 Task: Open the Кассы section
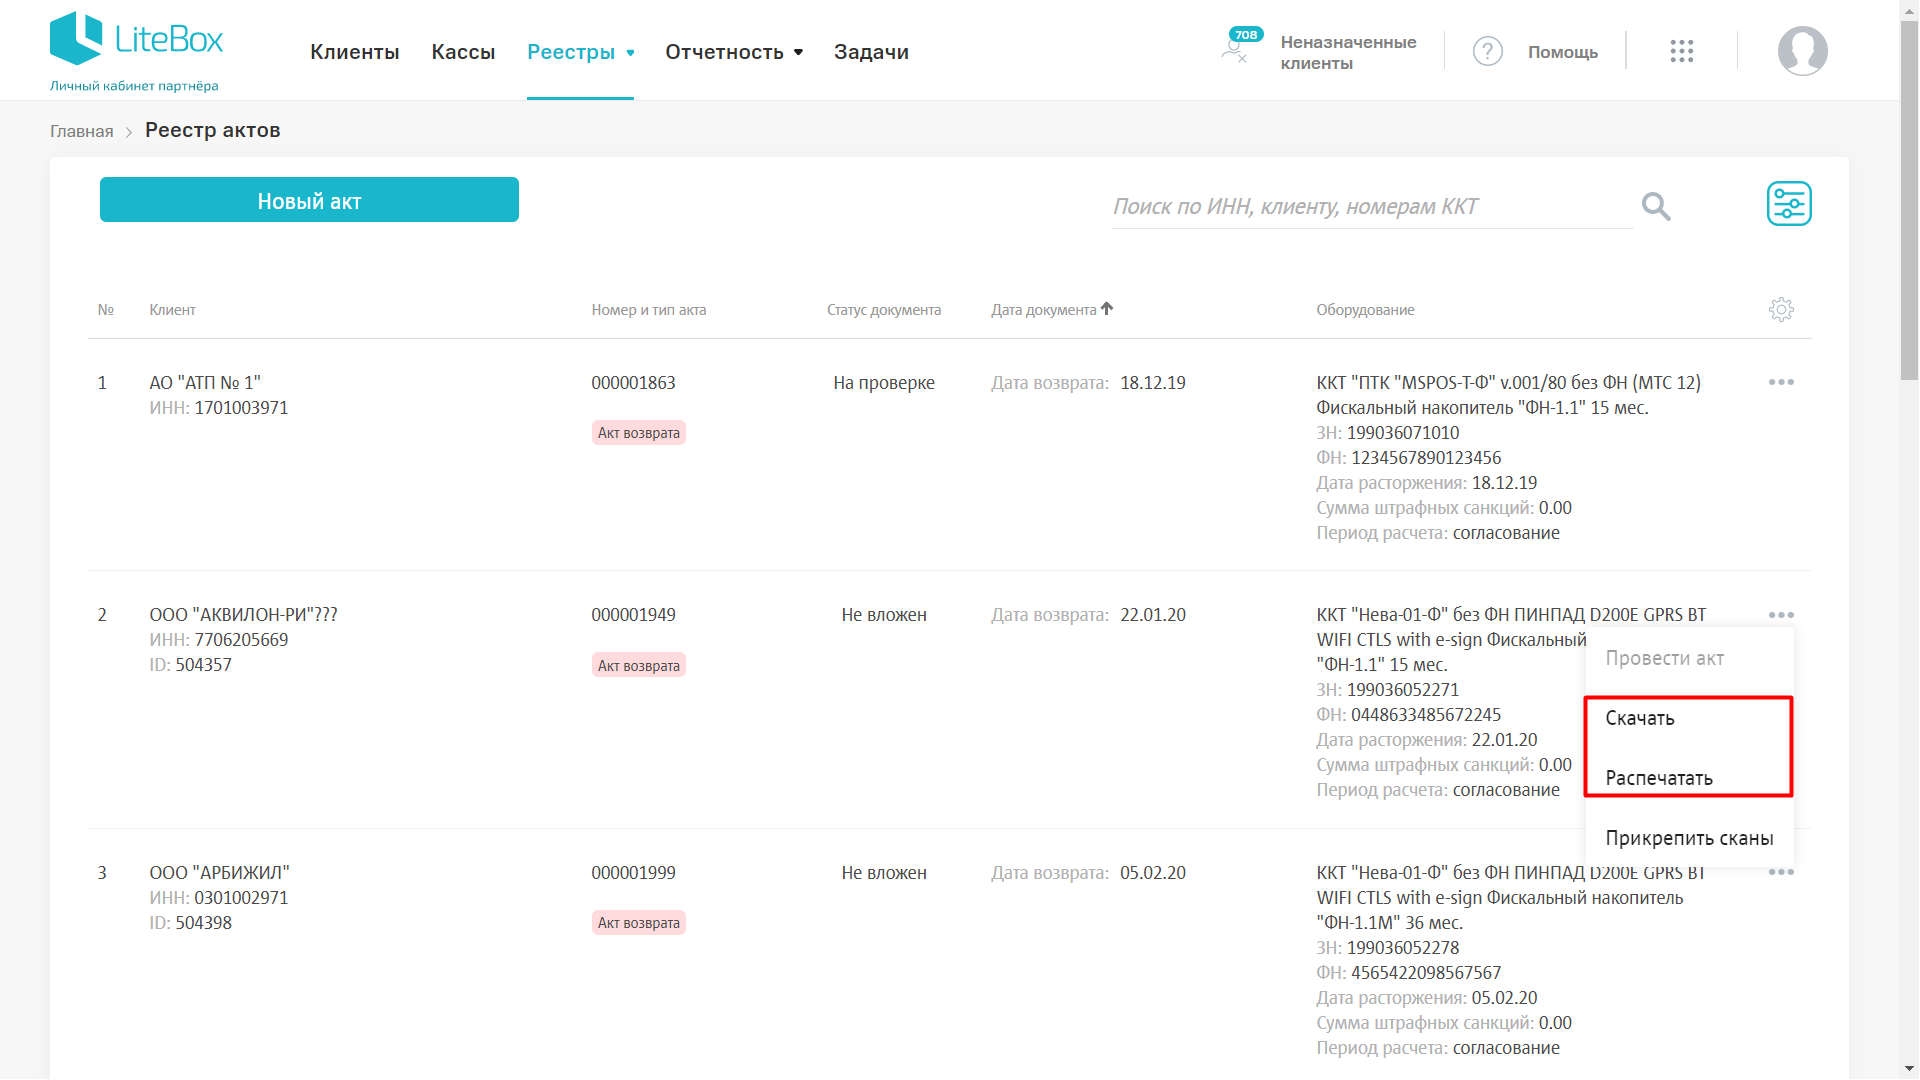click(463, 52)
